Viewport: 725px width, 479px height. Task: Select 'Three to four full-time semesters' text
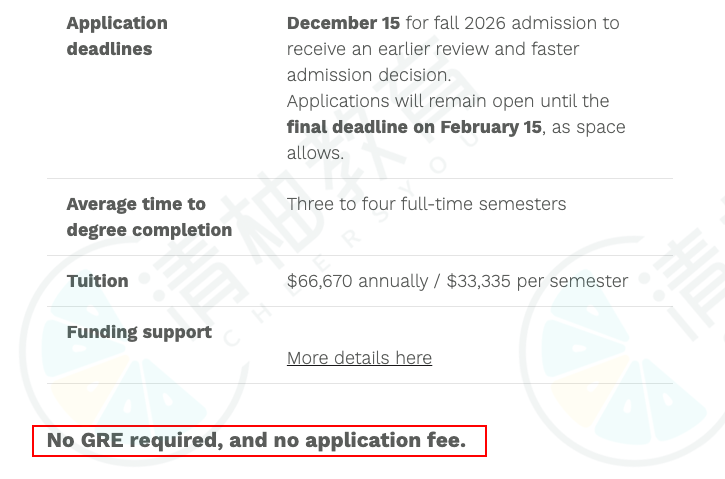426,204
